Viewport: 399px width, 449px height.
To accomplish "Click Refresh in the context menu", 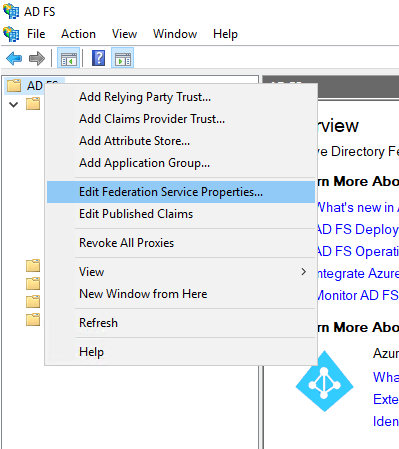I will pyautogui.click(x=181, y=323).
